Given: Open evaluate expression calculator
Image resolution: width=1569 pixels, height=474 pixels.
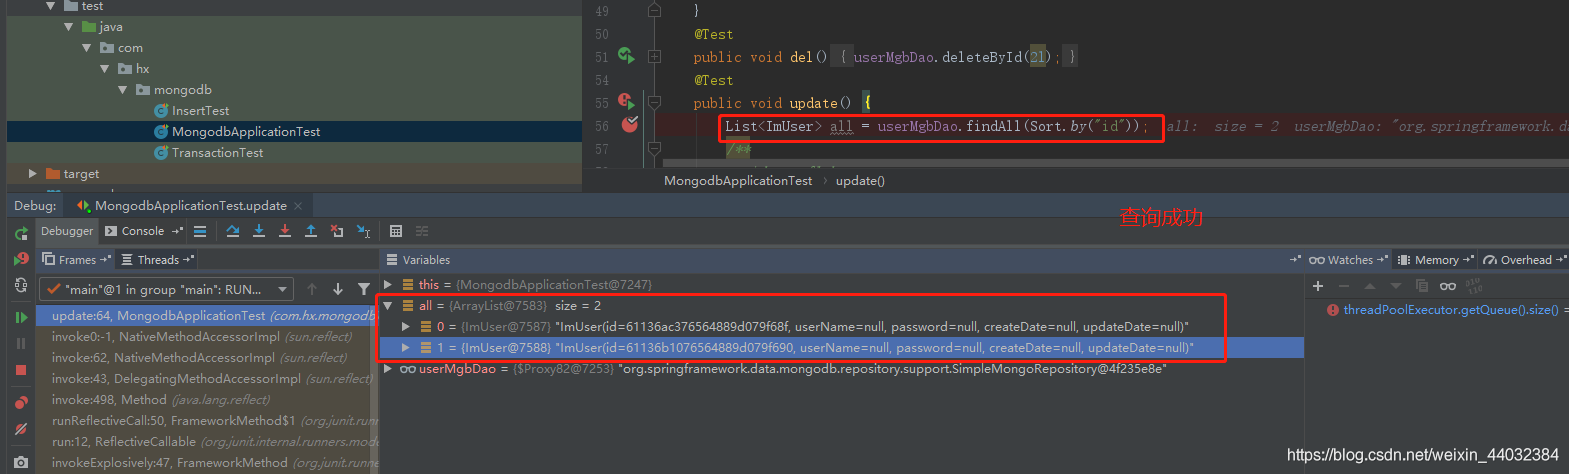Looking at the screenshot, I should coord(396,231).
